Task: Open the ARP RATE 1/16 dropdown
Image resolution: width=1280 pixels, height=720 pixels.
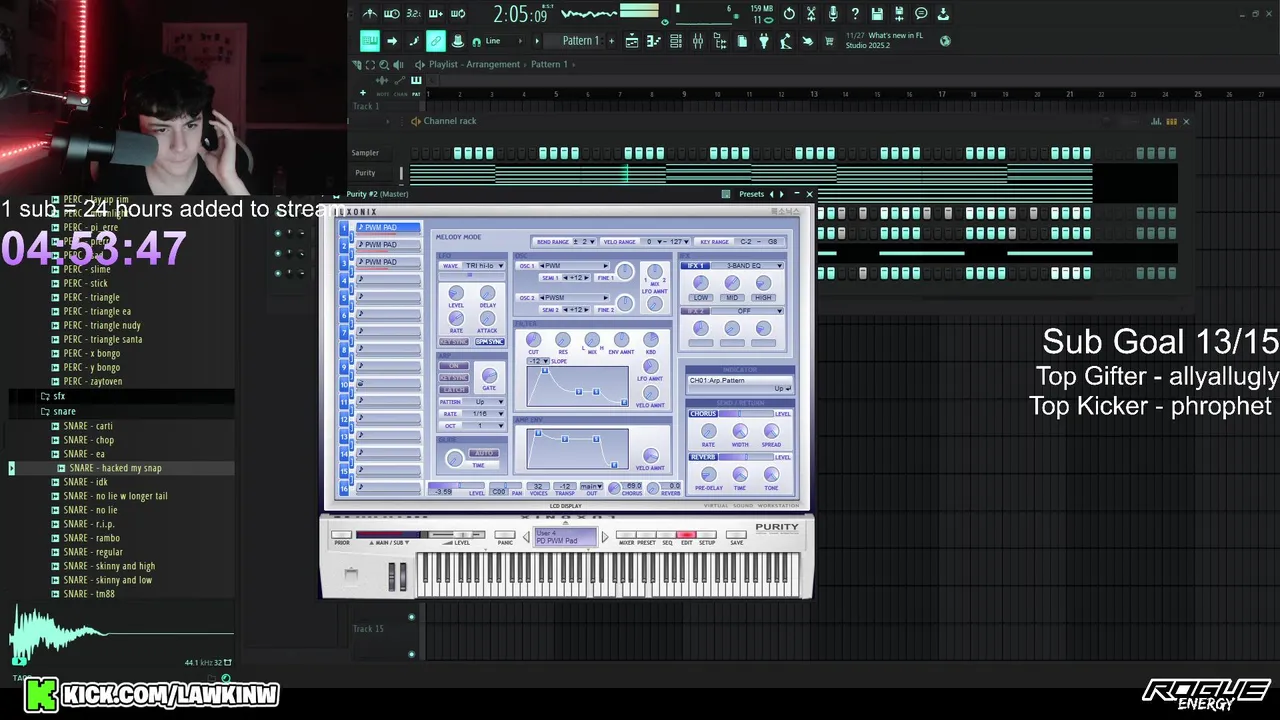Action: [483, 414]
